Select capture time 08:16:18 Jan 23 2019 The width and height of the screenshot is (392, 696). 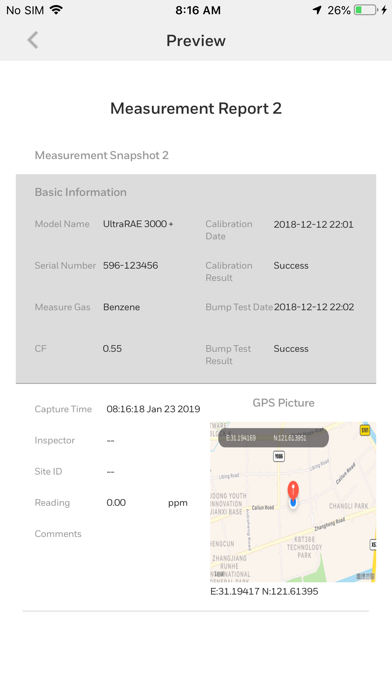coord(153,409)
